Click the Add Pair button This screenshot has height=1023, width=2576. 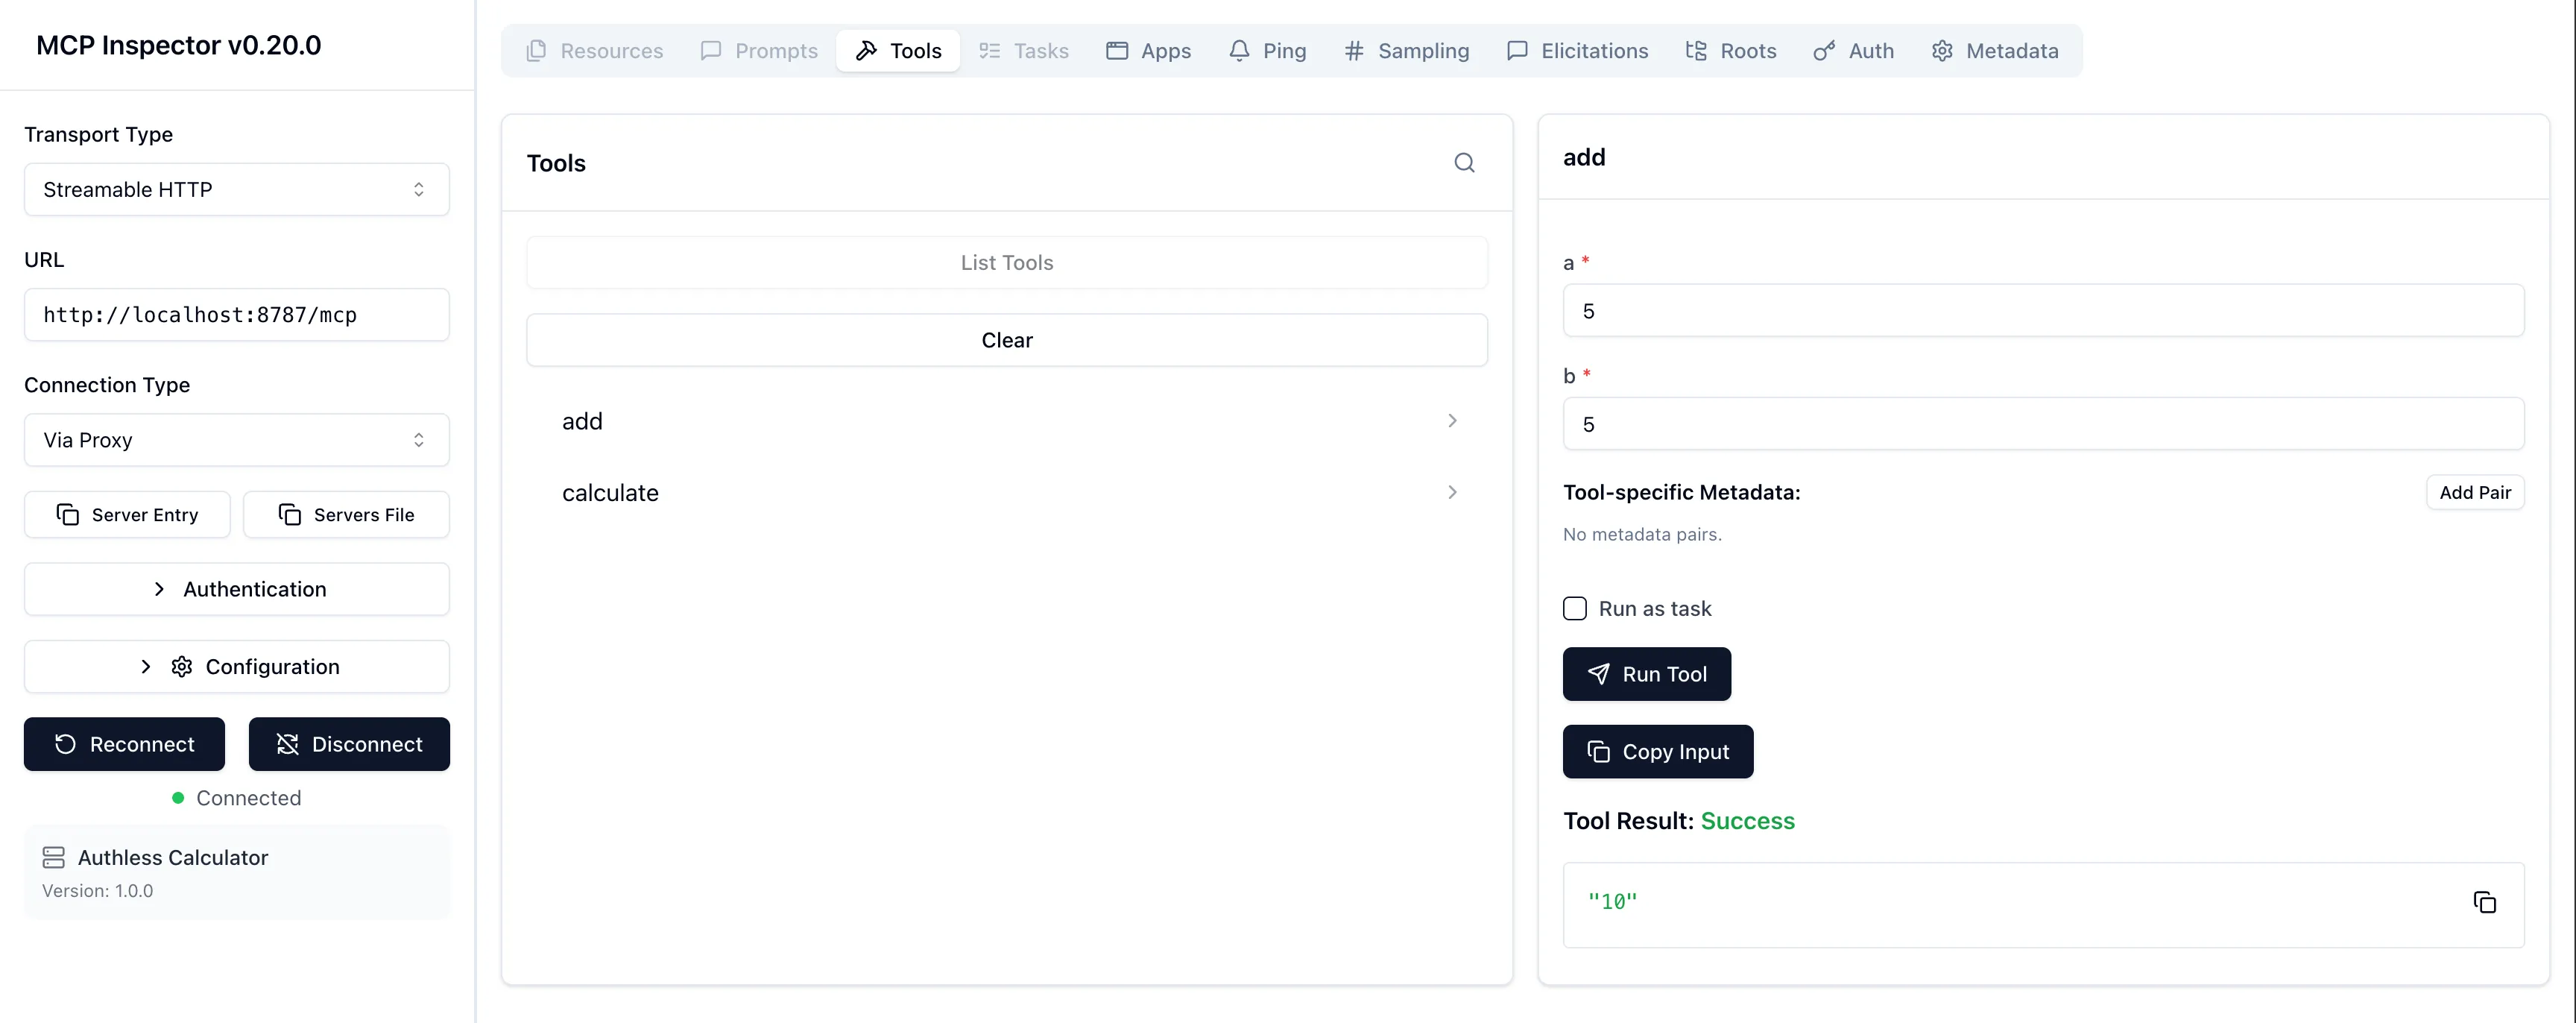click(2475, 492)
